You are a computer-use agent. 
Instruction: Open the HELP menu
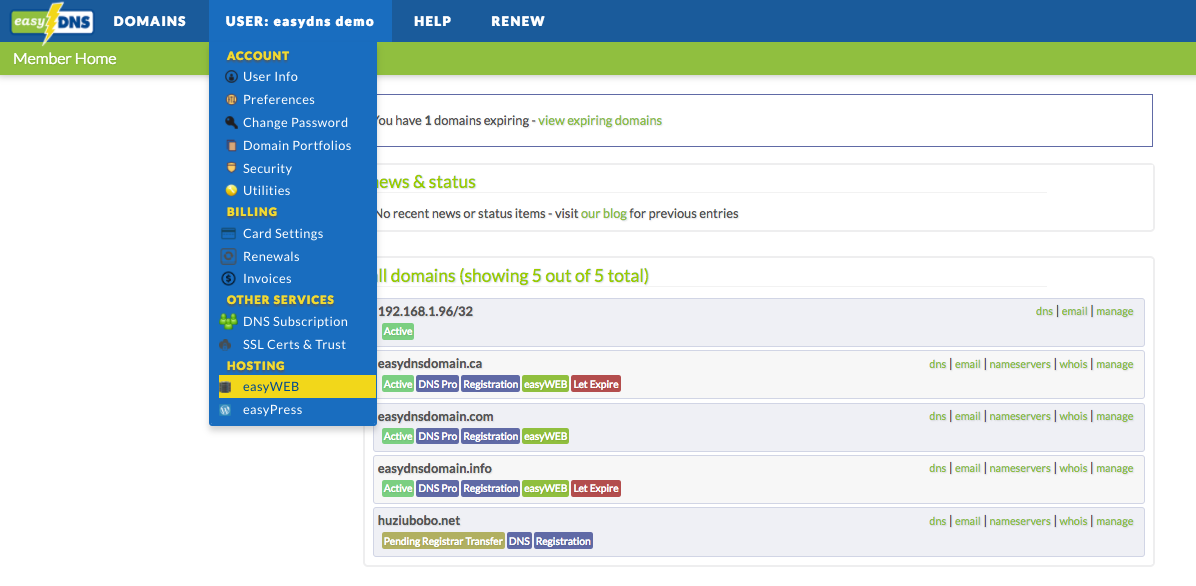432,21
